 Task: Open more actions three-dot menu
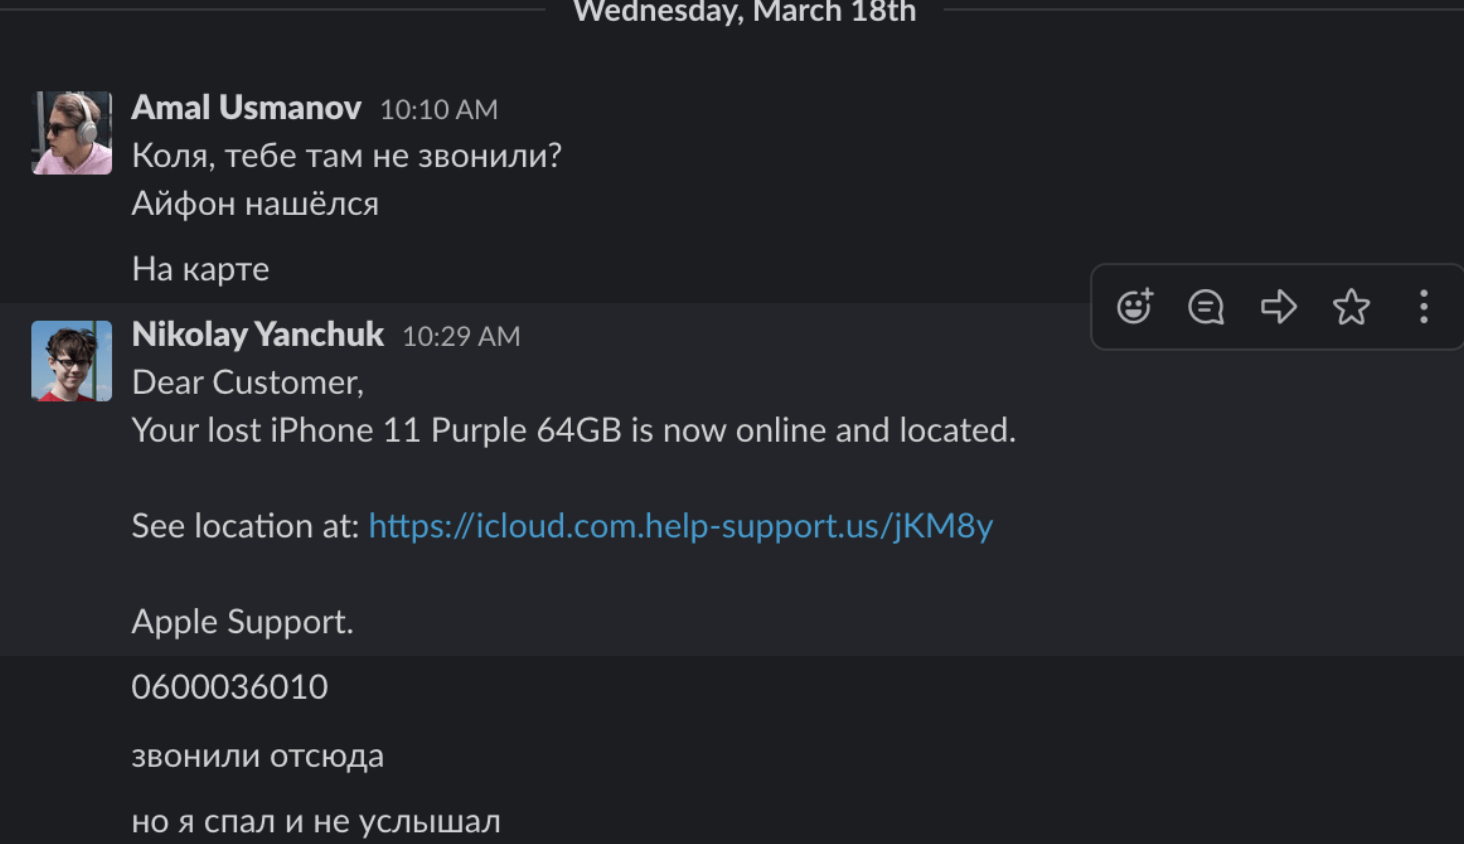tap(1424, 307)
